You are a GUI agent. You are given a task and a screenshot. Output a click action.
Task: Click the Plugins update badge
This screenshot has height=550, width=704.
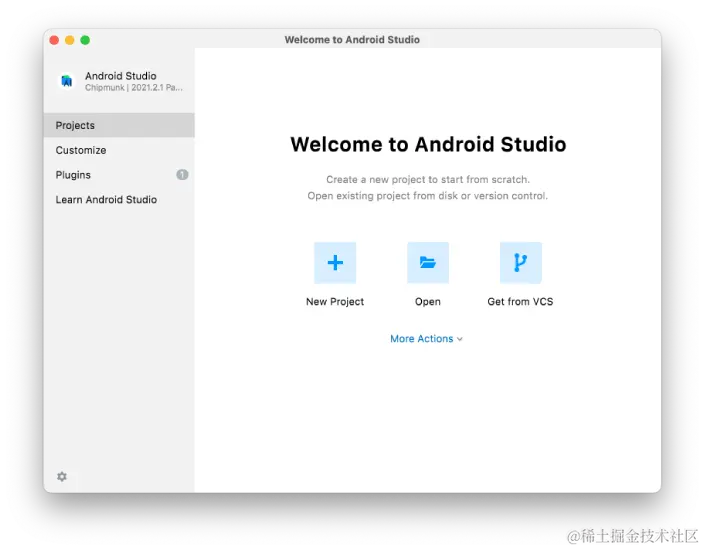click(182, 175)
